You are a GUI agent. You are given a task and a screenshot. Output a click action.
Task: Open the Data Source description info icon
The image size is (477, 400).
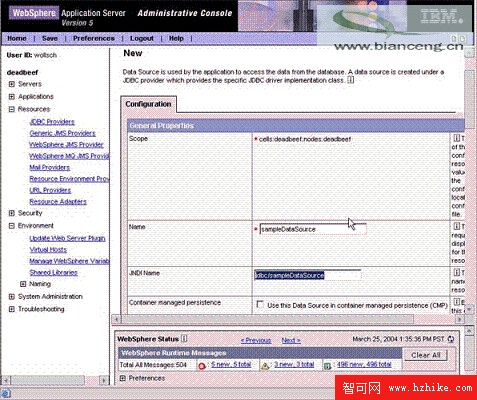click(351, 80)
